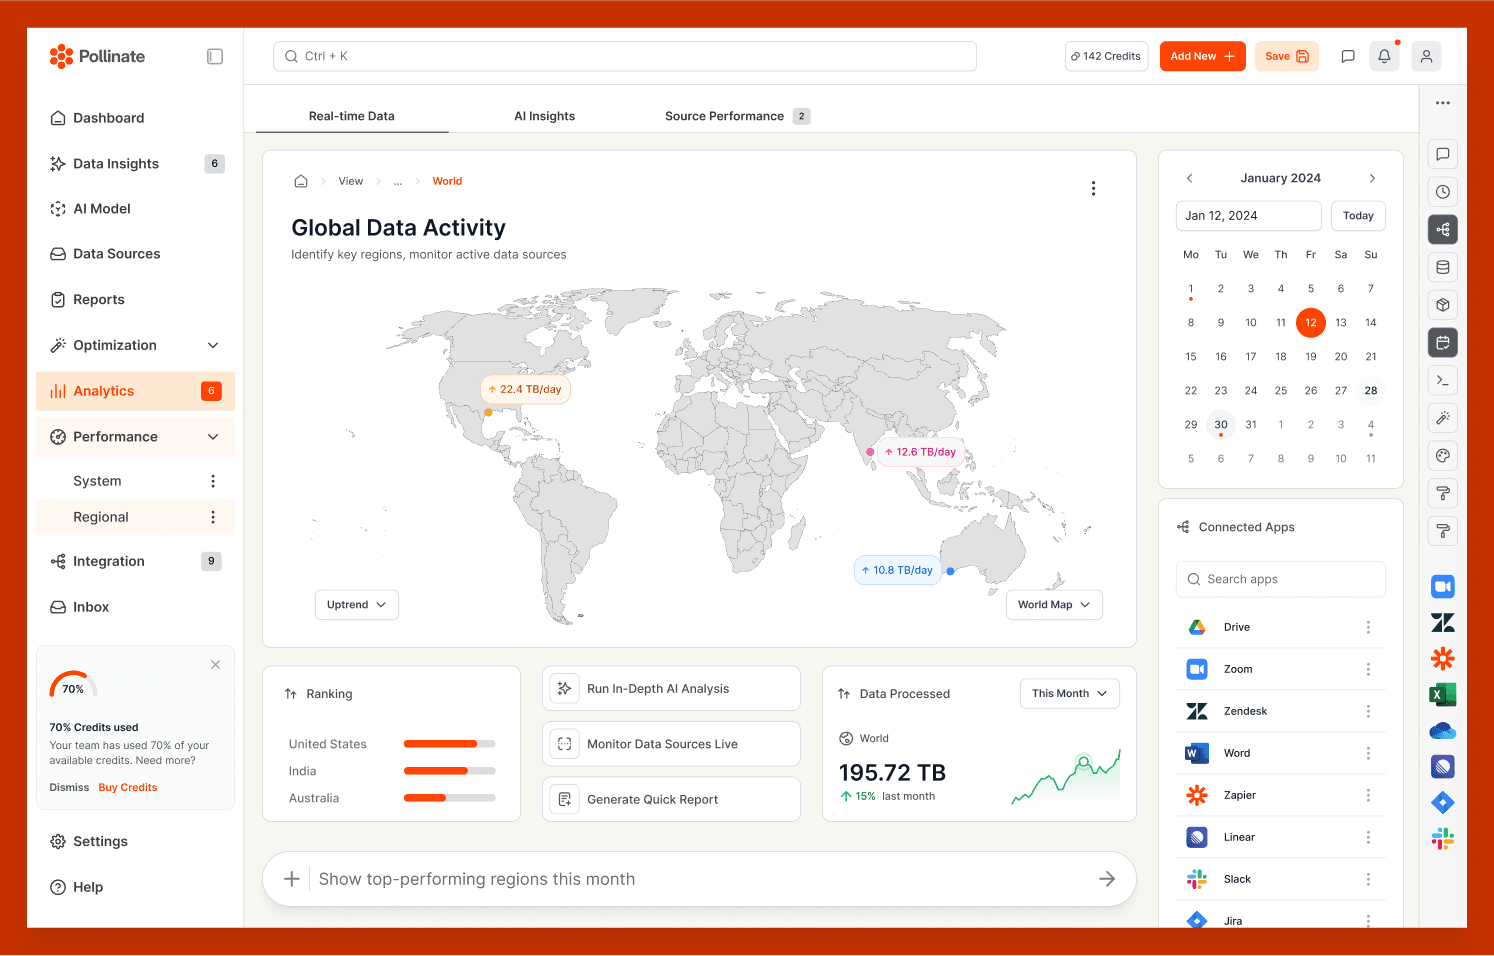This screenshot has width=1494, height=956.
Task: Switch to the AI Insights tab
Action: click(544, 116)
